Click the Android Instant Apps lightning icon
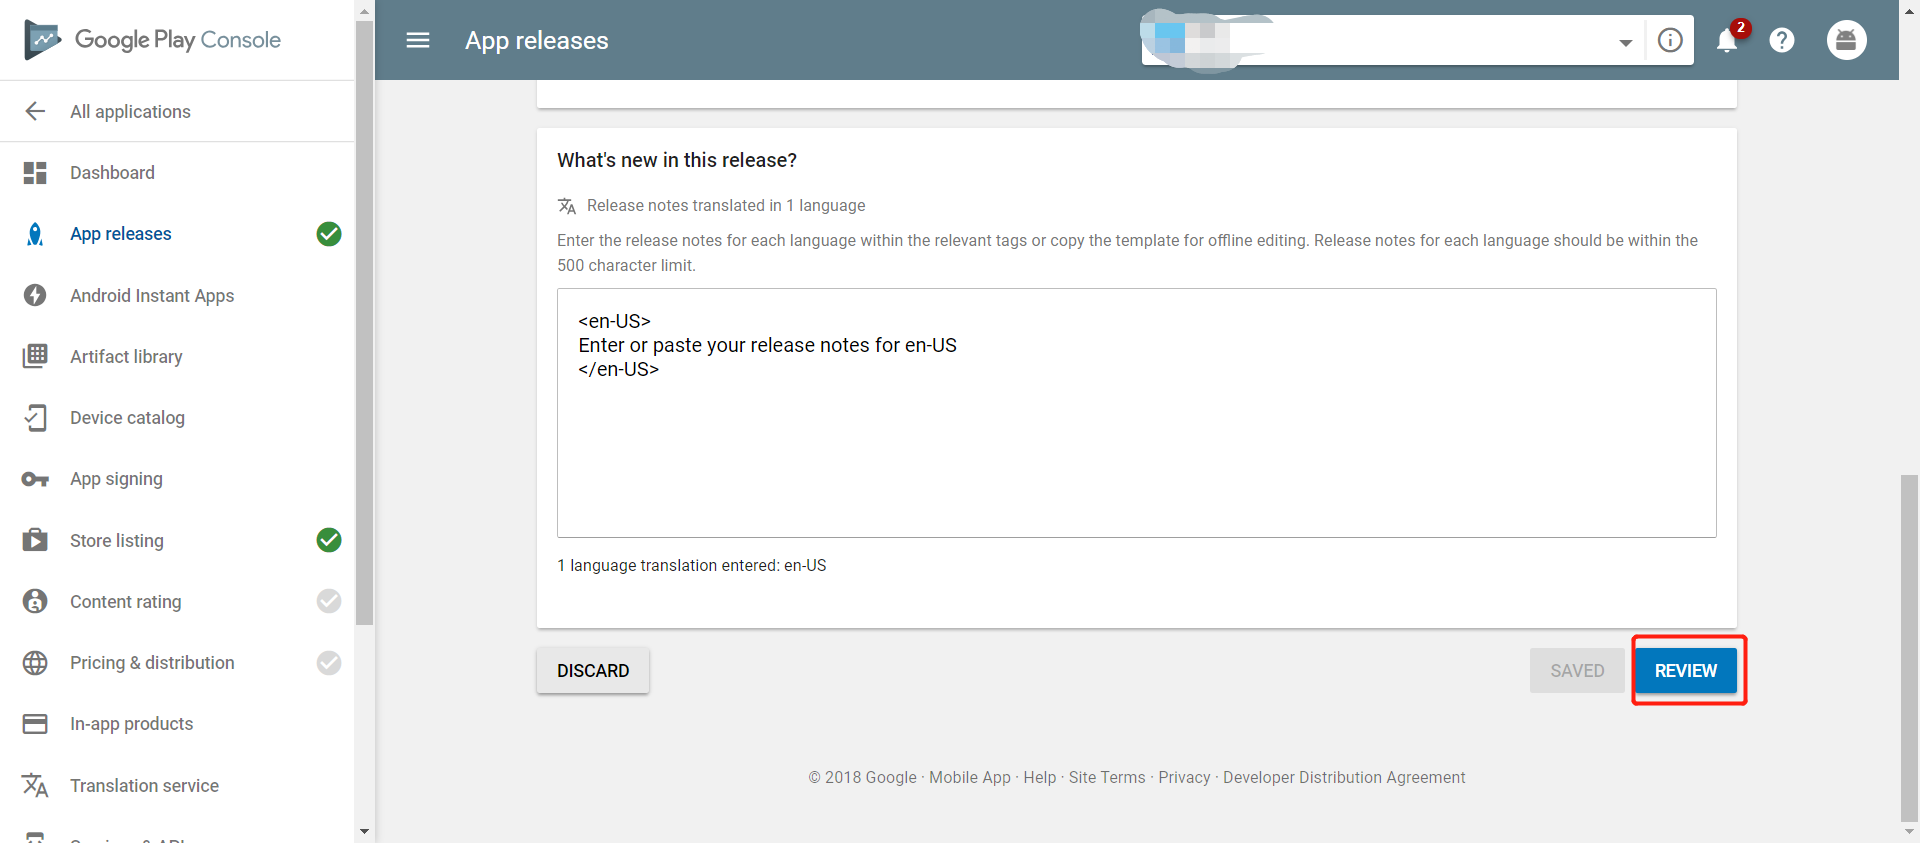Viewport: 1920px width, 843px height. pos(35,295)
